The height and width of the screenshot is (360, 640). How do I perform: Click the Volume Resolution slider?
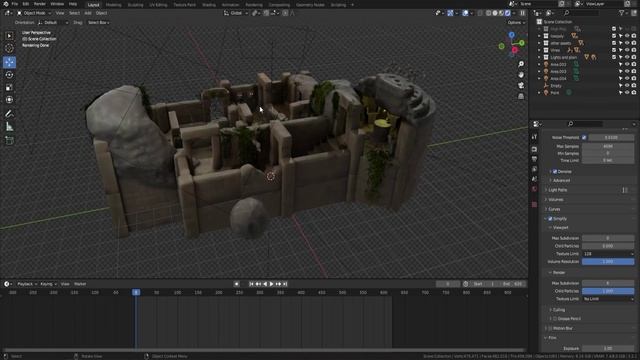click(608, 262)
